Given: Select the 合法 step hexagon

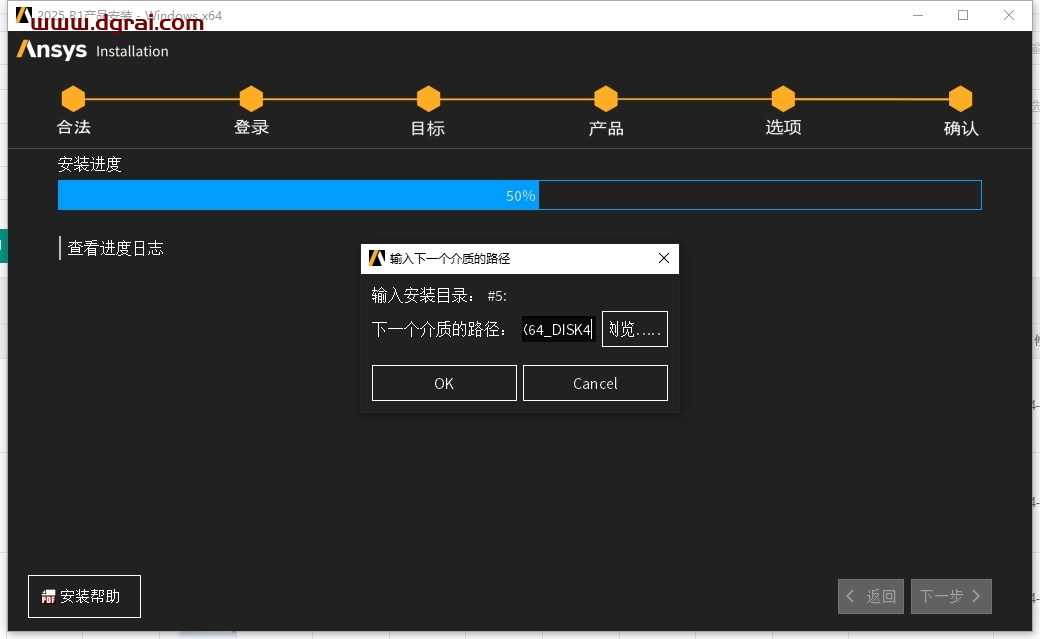Looking at the screenshot, I should tap(74, 99).
